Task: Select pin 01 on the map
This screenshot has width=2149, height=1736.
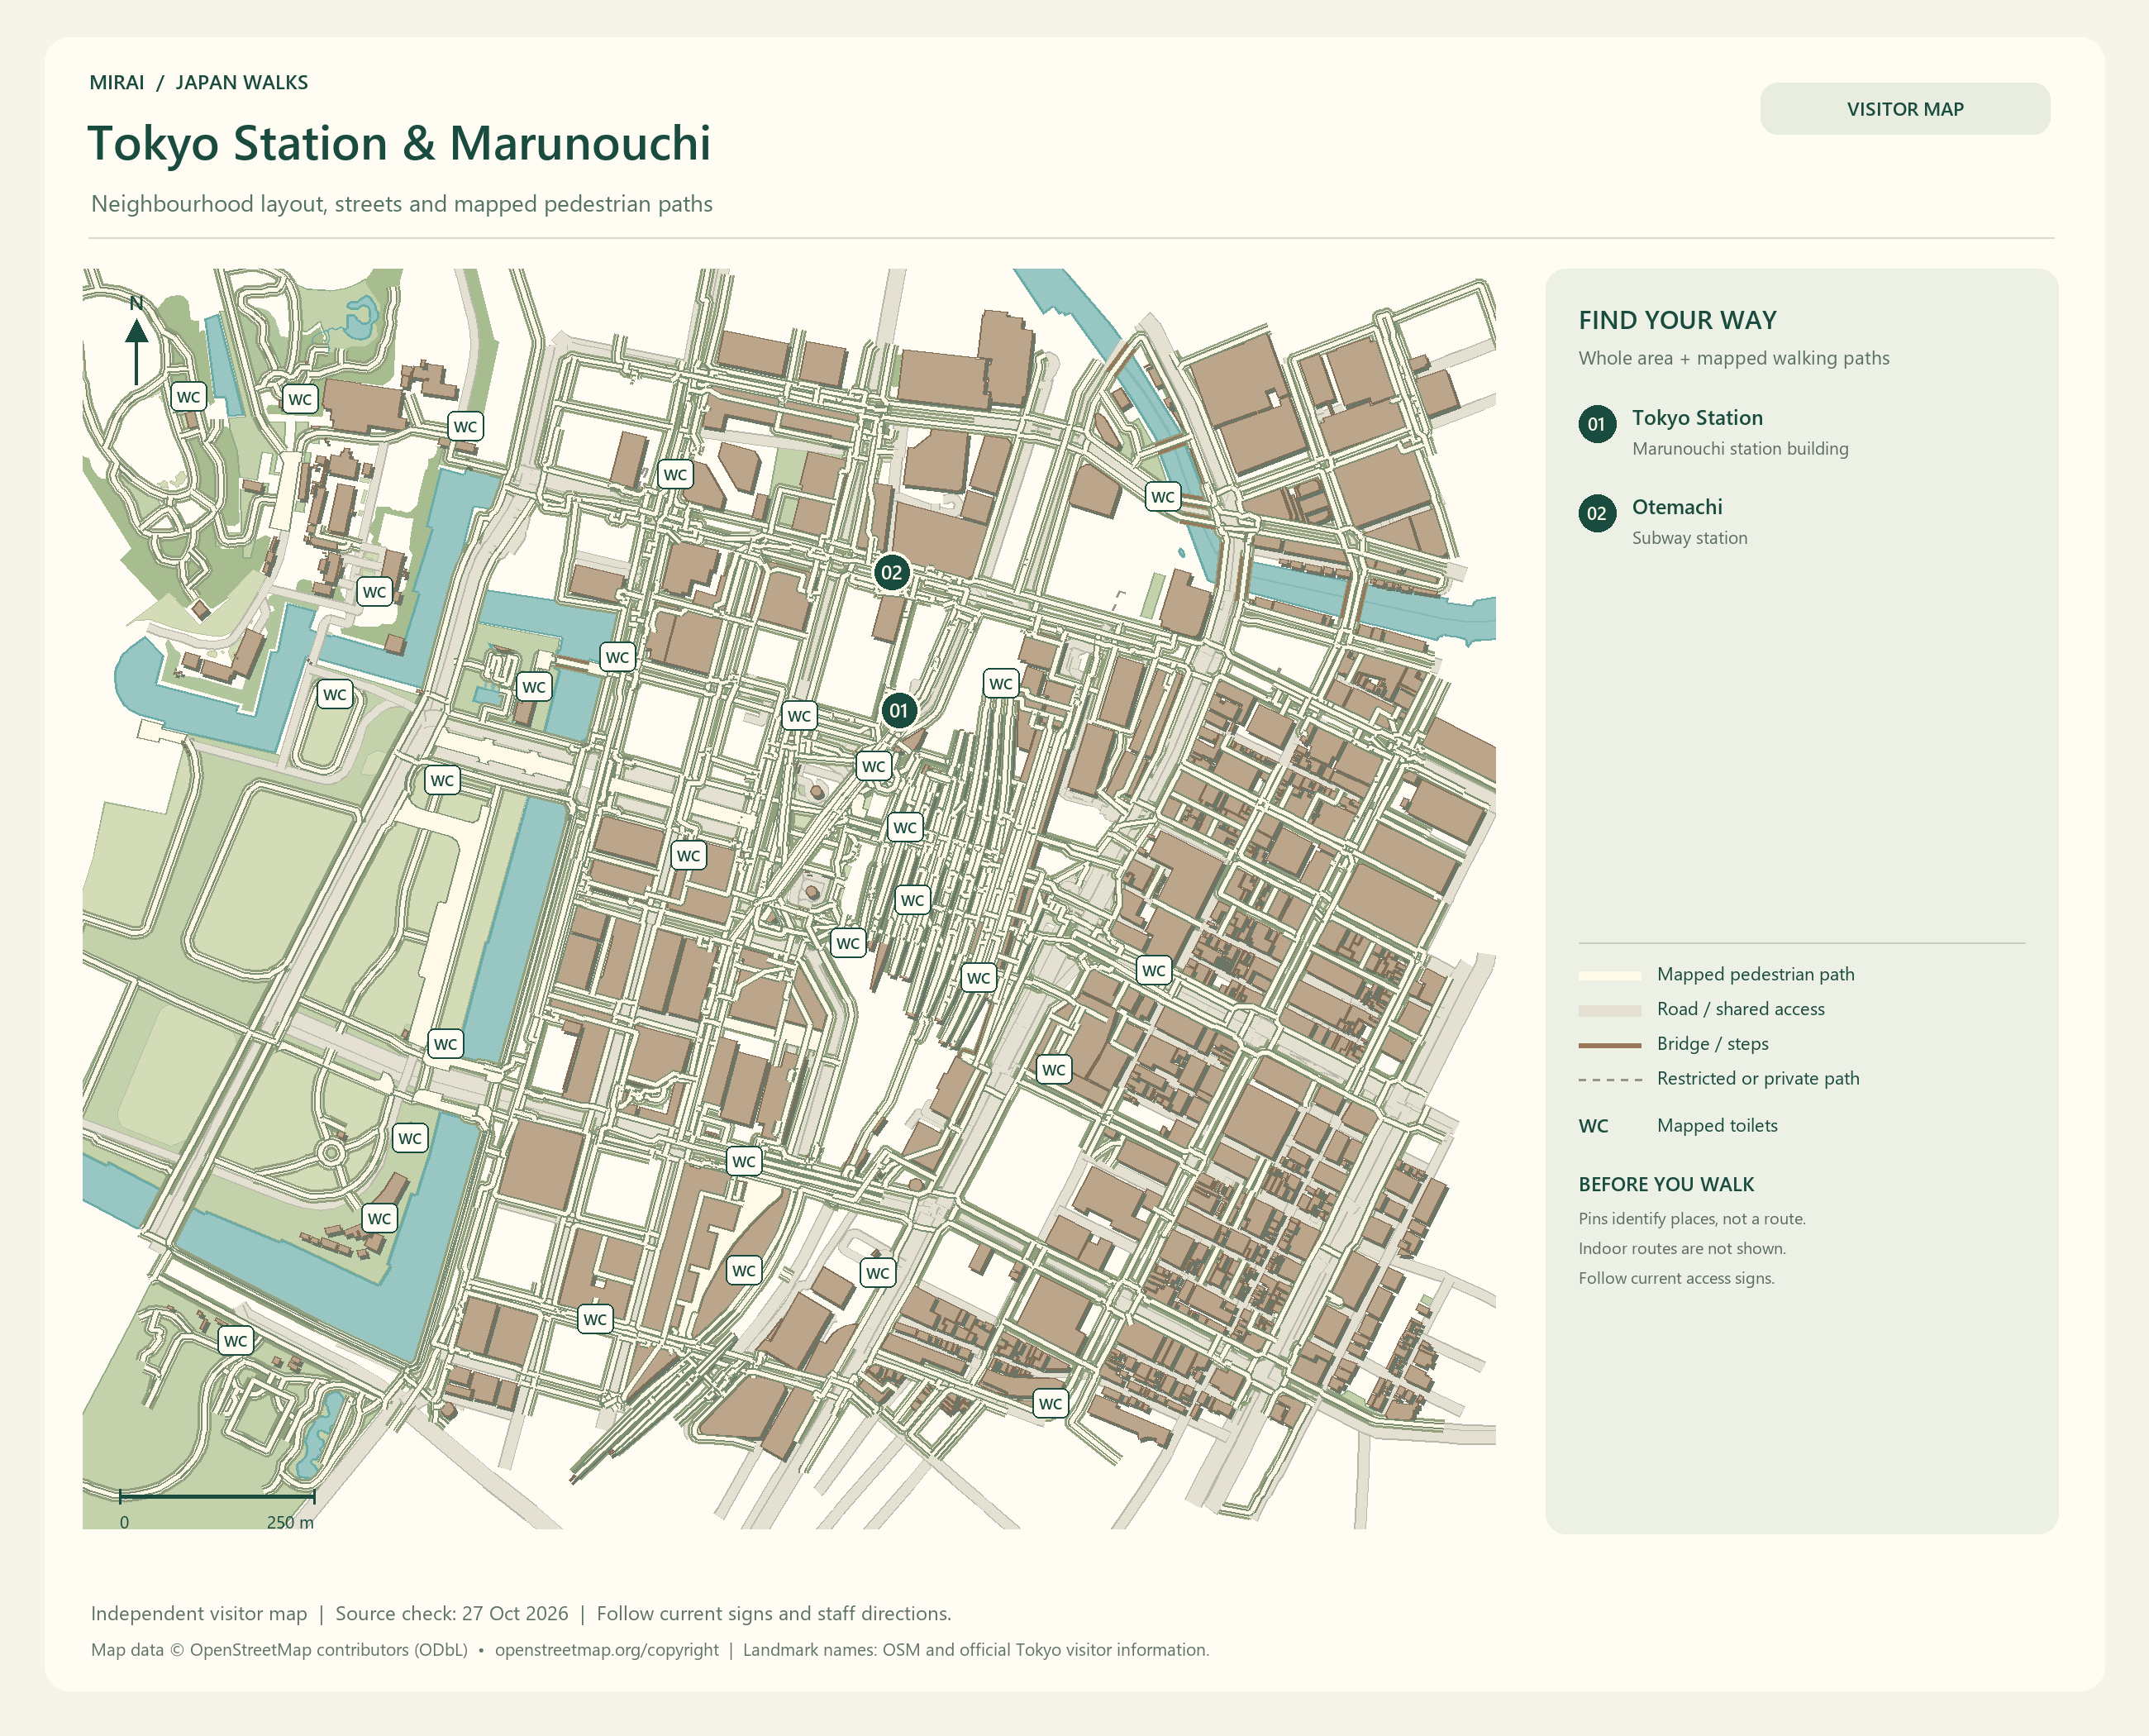Action: click(x=899, y=711)
